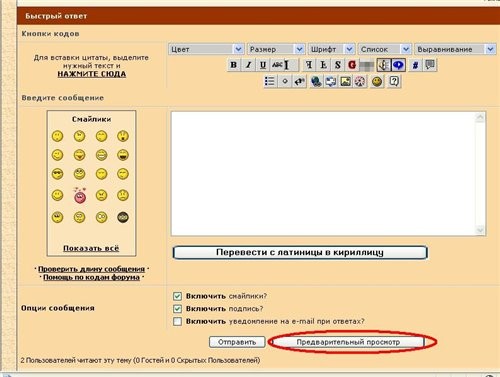Click 'Проверить длину сообщения' link
This screenshot has width=500, height=377.
(x=91, y=269)
